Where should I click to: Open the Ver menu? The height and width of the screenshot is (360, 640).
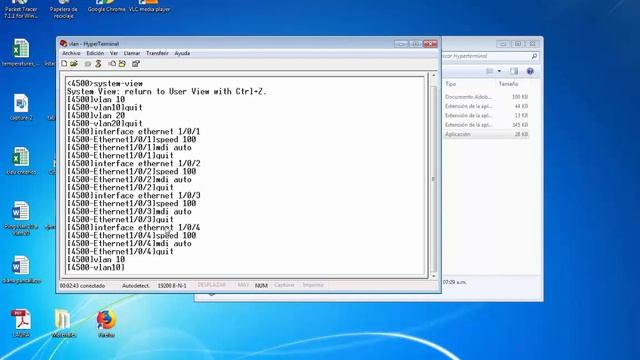point(114,53)
